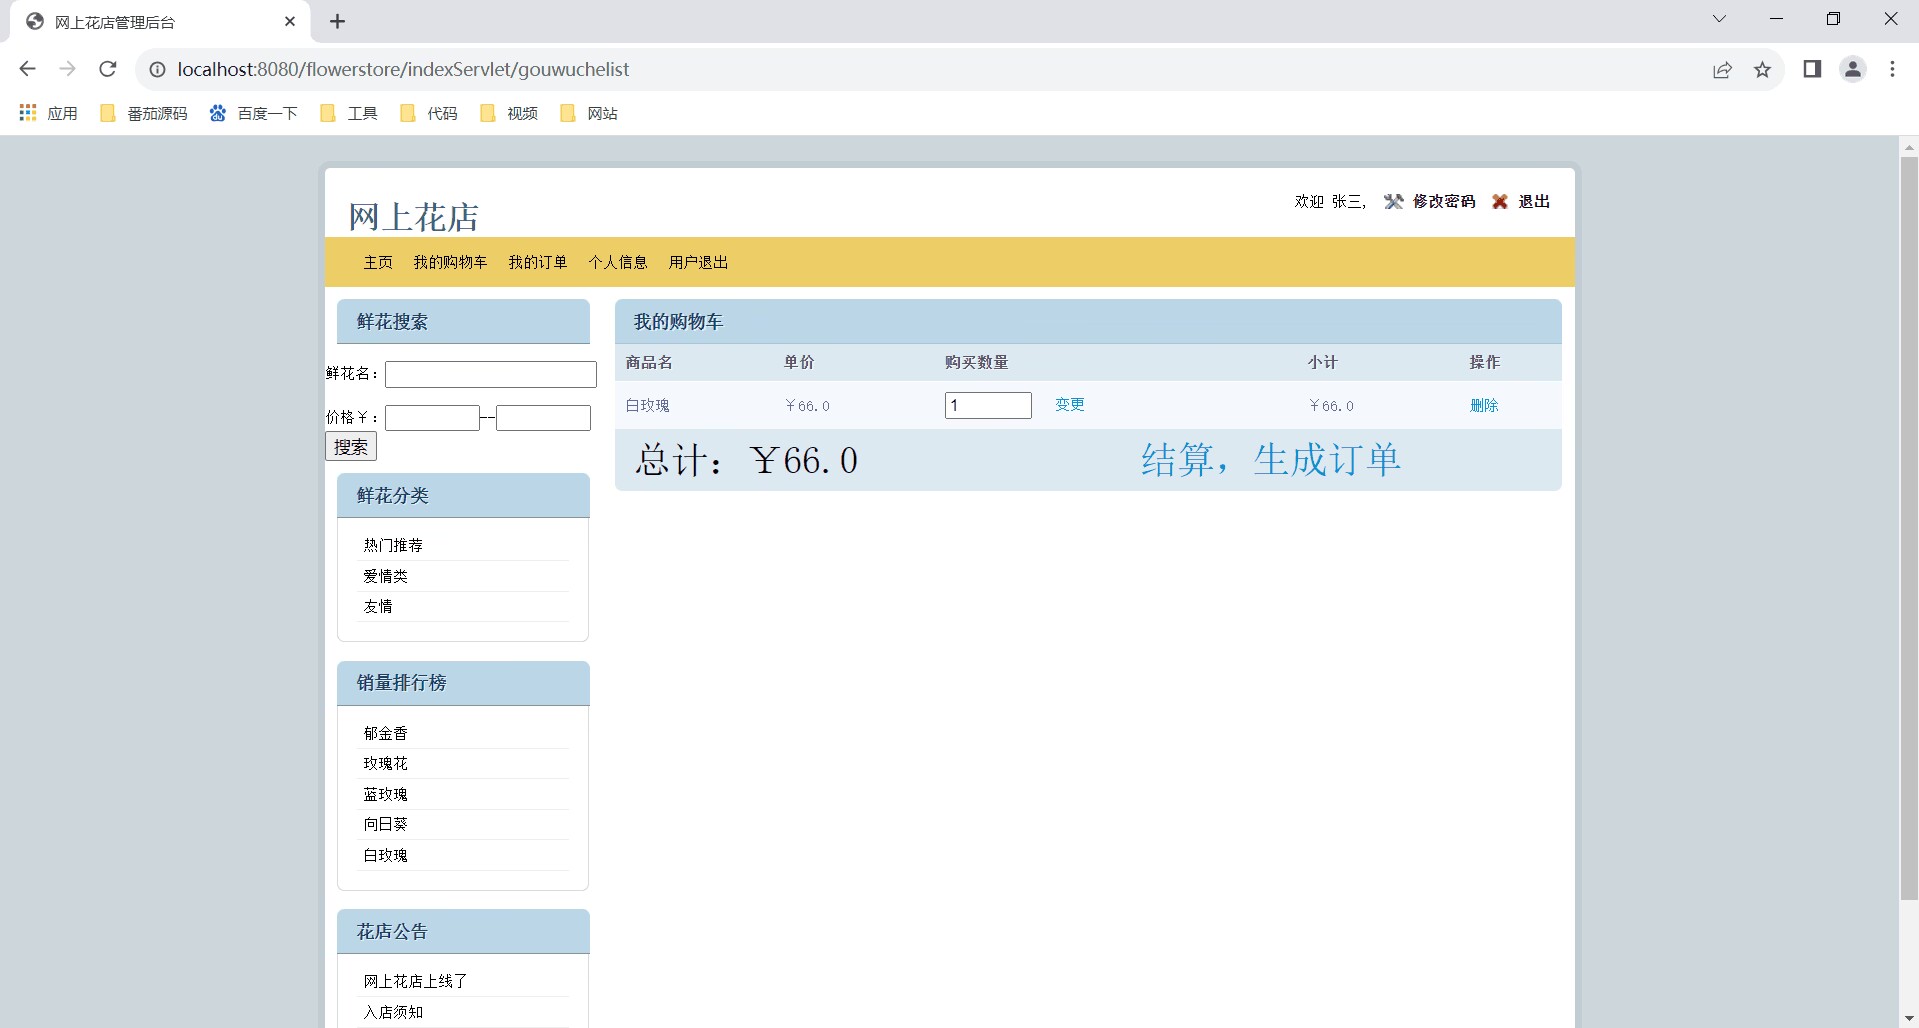
Task: Open the 番茄源码 bookmark folder
Action: point(144,113)
